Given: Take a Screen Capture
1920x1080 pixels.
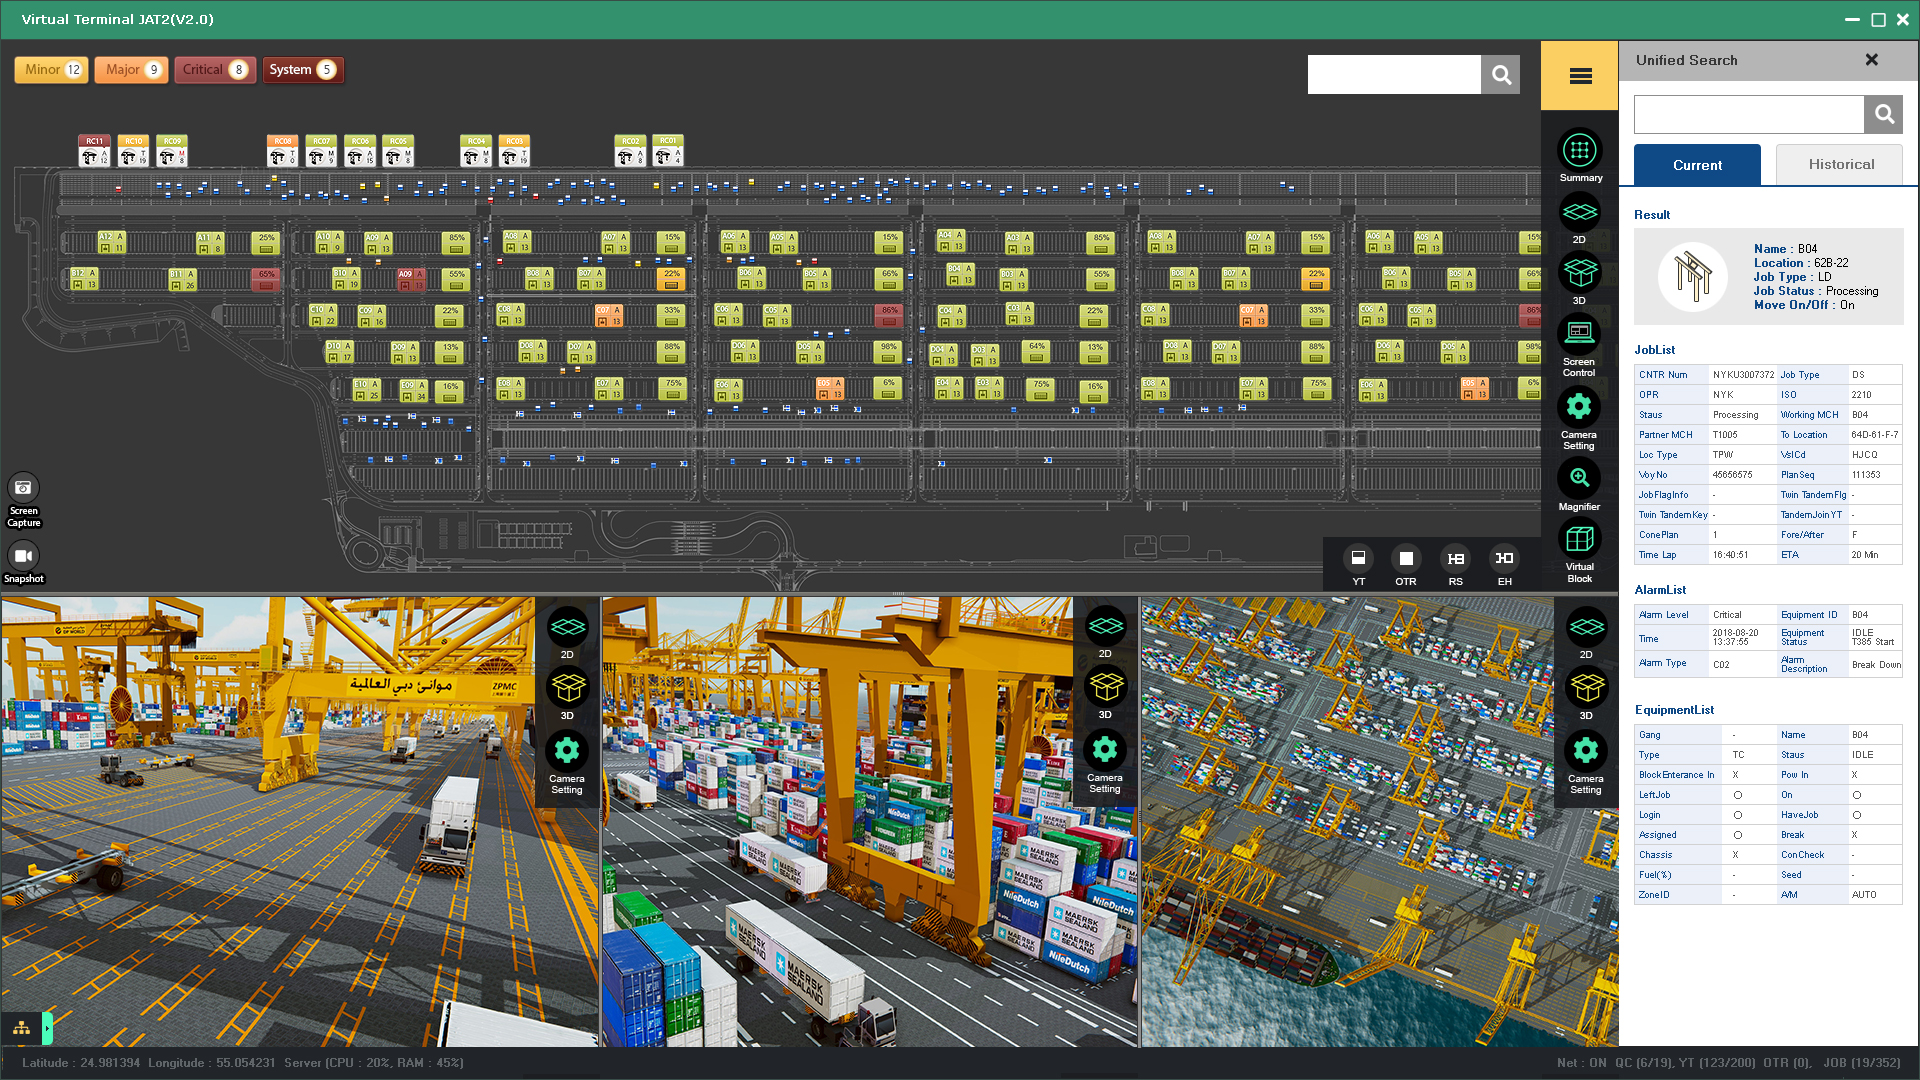Looking at the screenshot, I should point(23,488).
